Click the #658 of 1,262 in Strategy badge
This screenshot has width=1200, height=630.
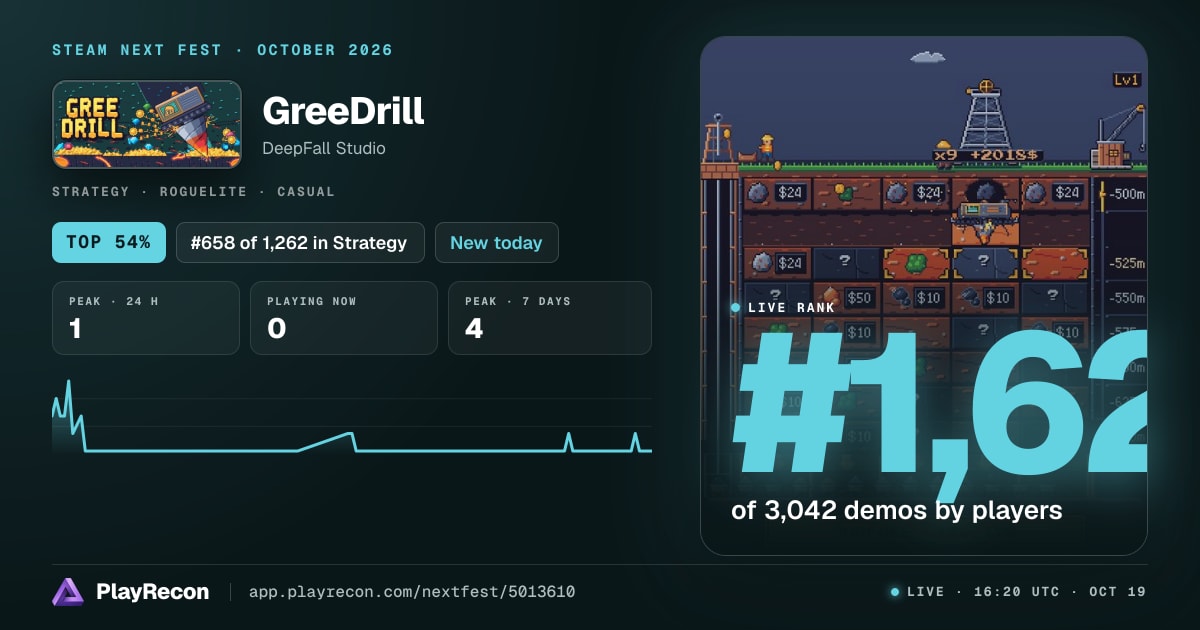click(300, 243)
